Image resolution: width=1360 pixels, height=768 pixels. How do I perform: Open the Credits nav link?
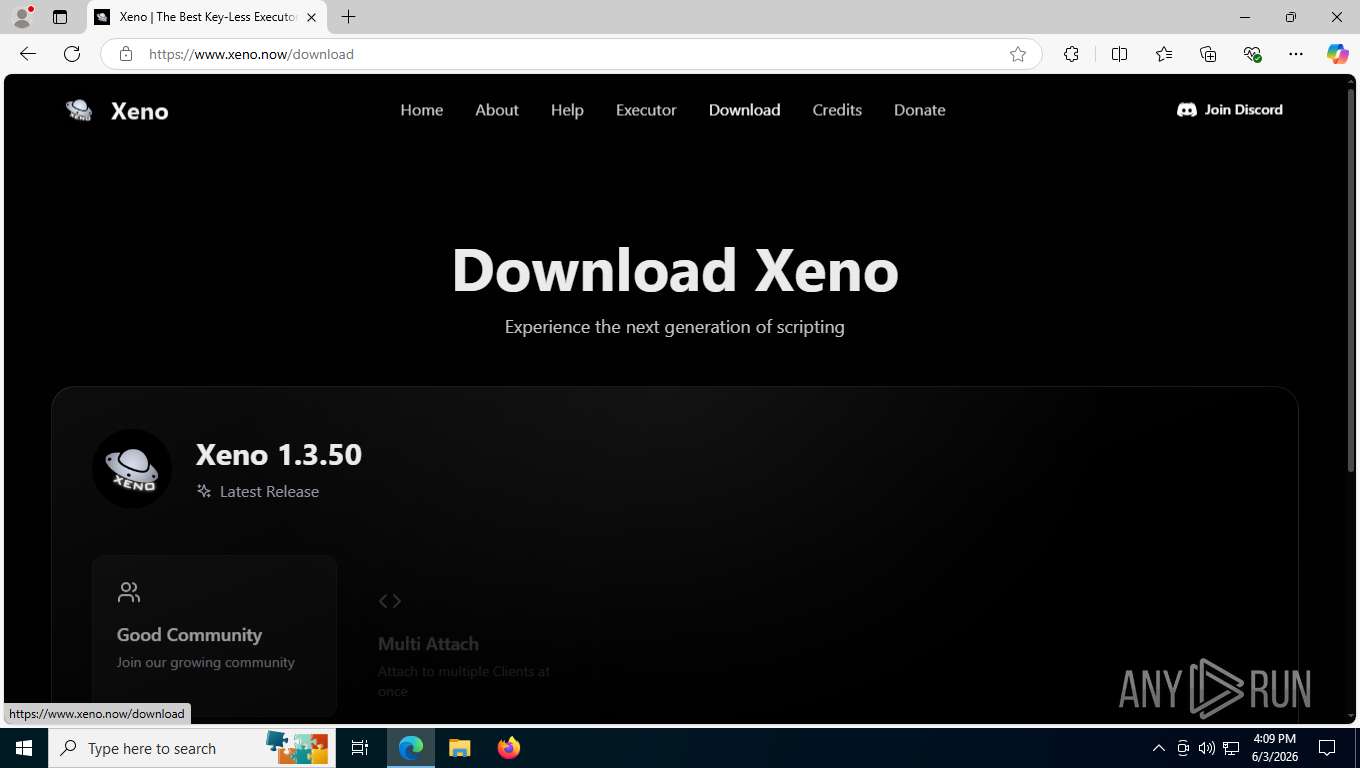click(x=837, y=110)
